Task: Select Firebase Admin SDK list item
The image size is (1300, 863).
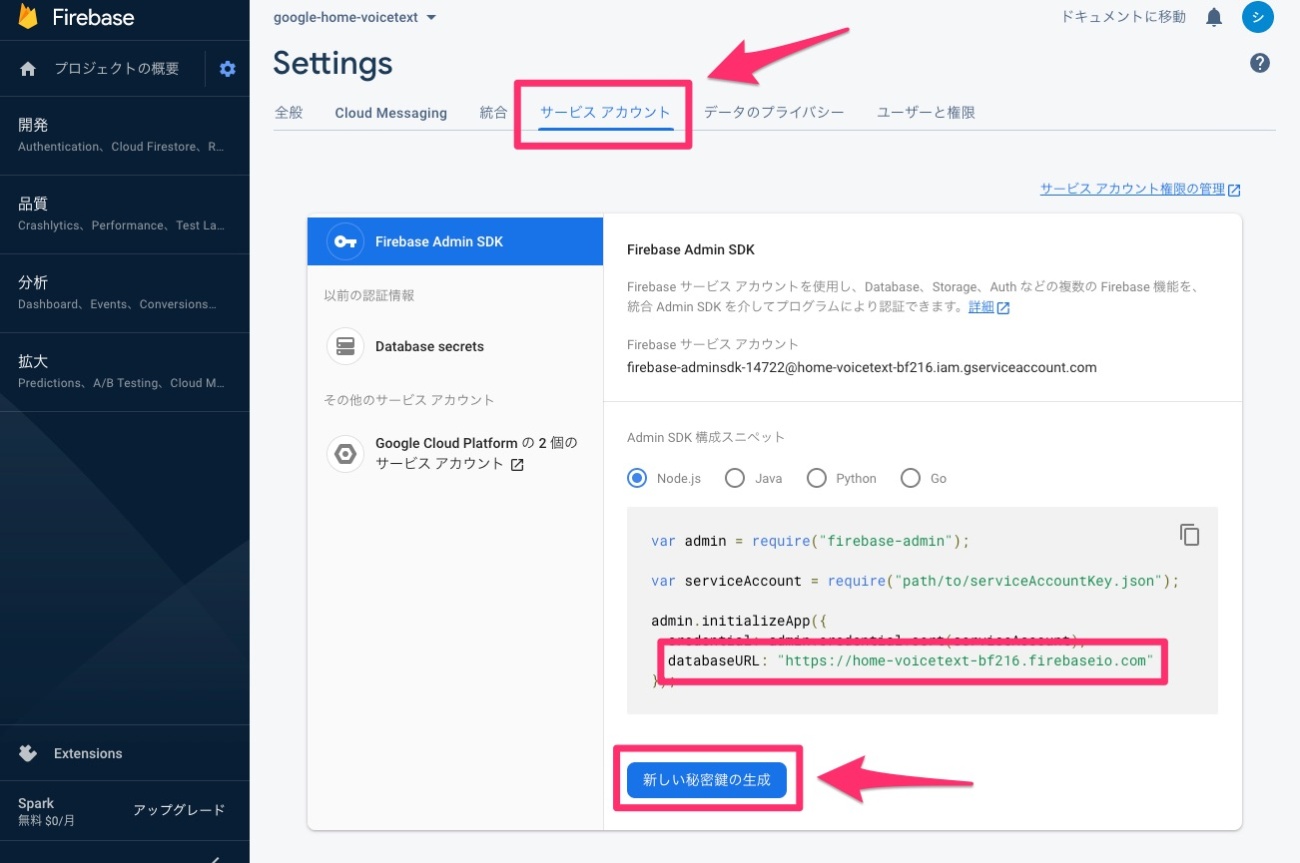Action: pyautogui.click(x=455, y=241)
